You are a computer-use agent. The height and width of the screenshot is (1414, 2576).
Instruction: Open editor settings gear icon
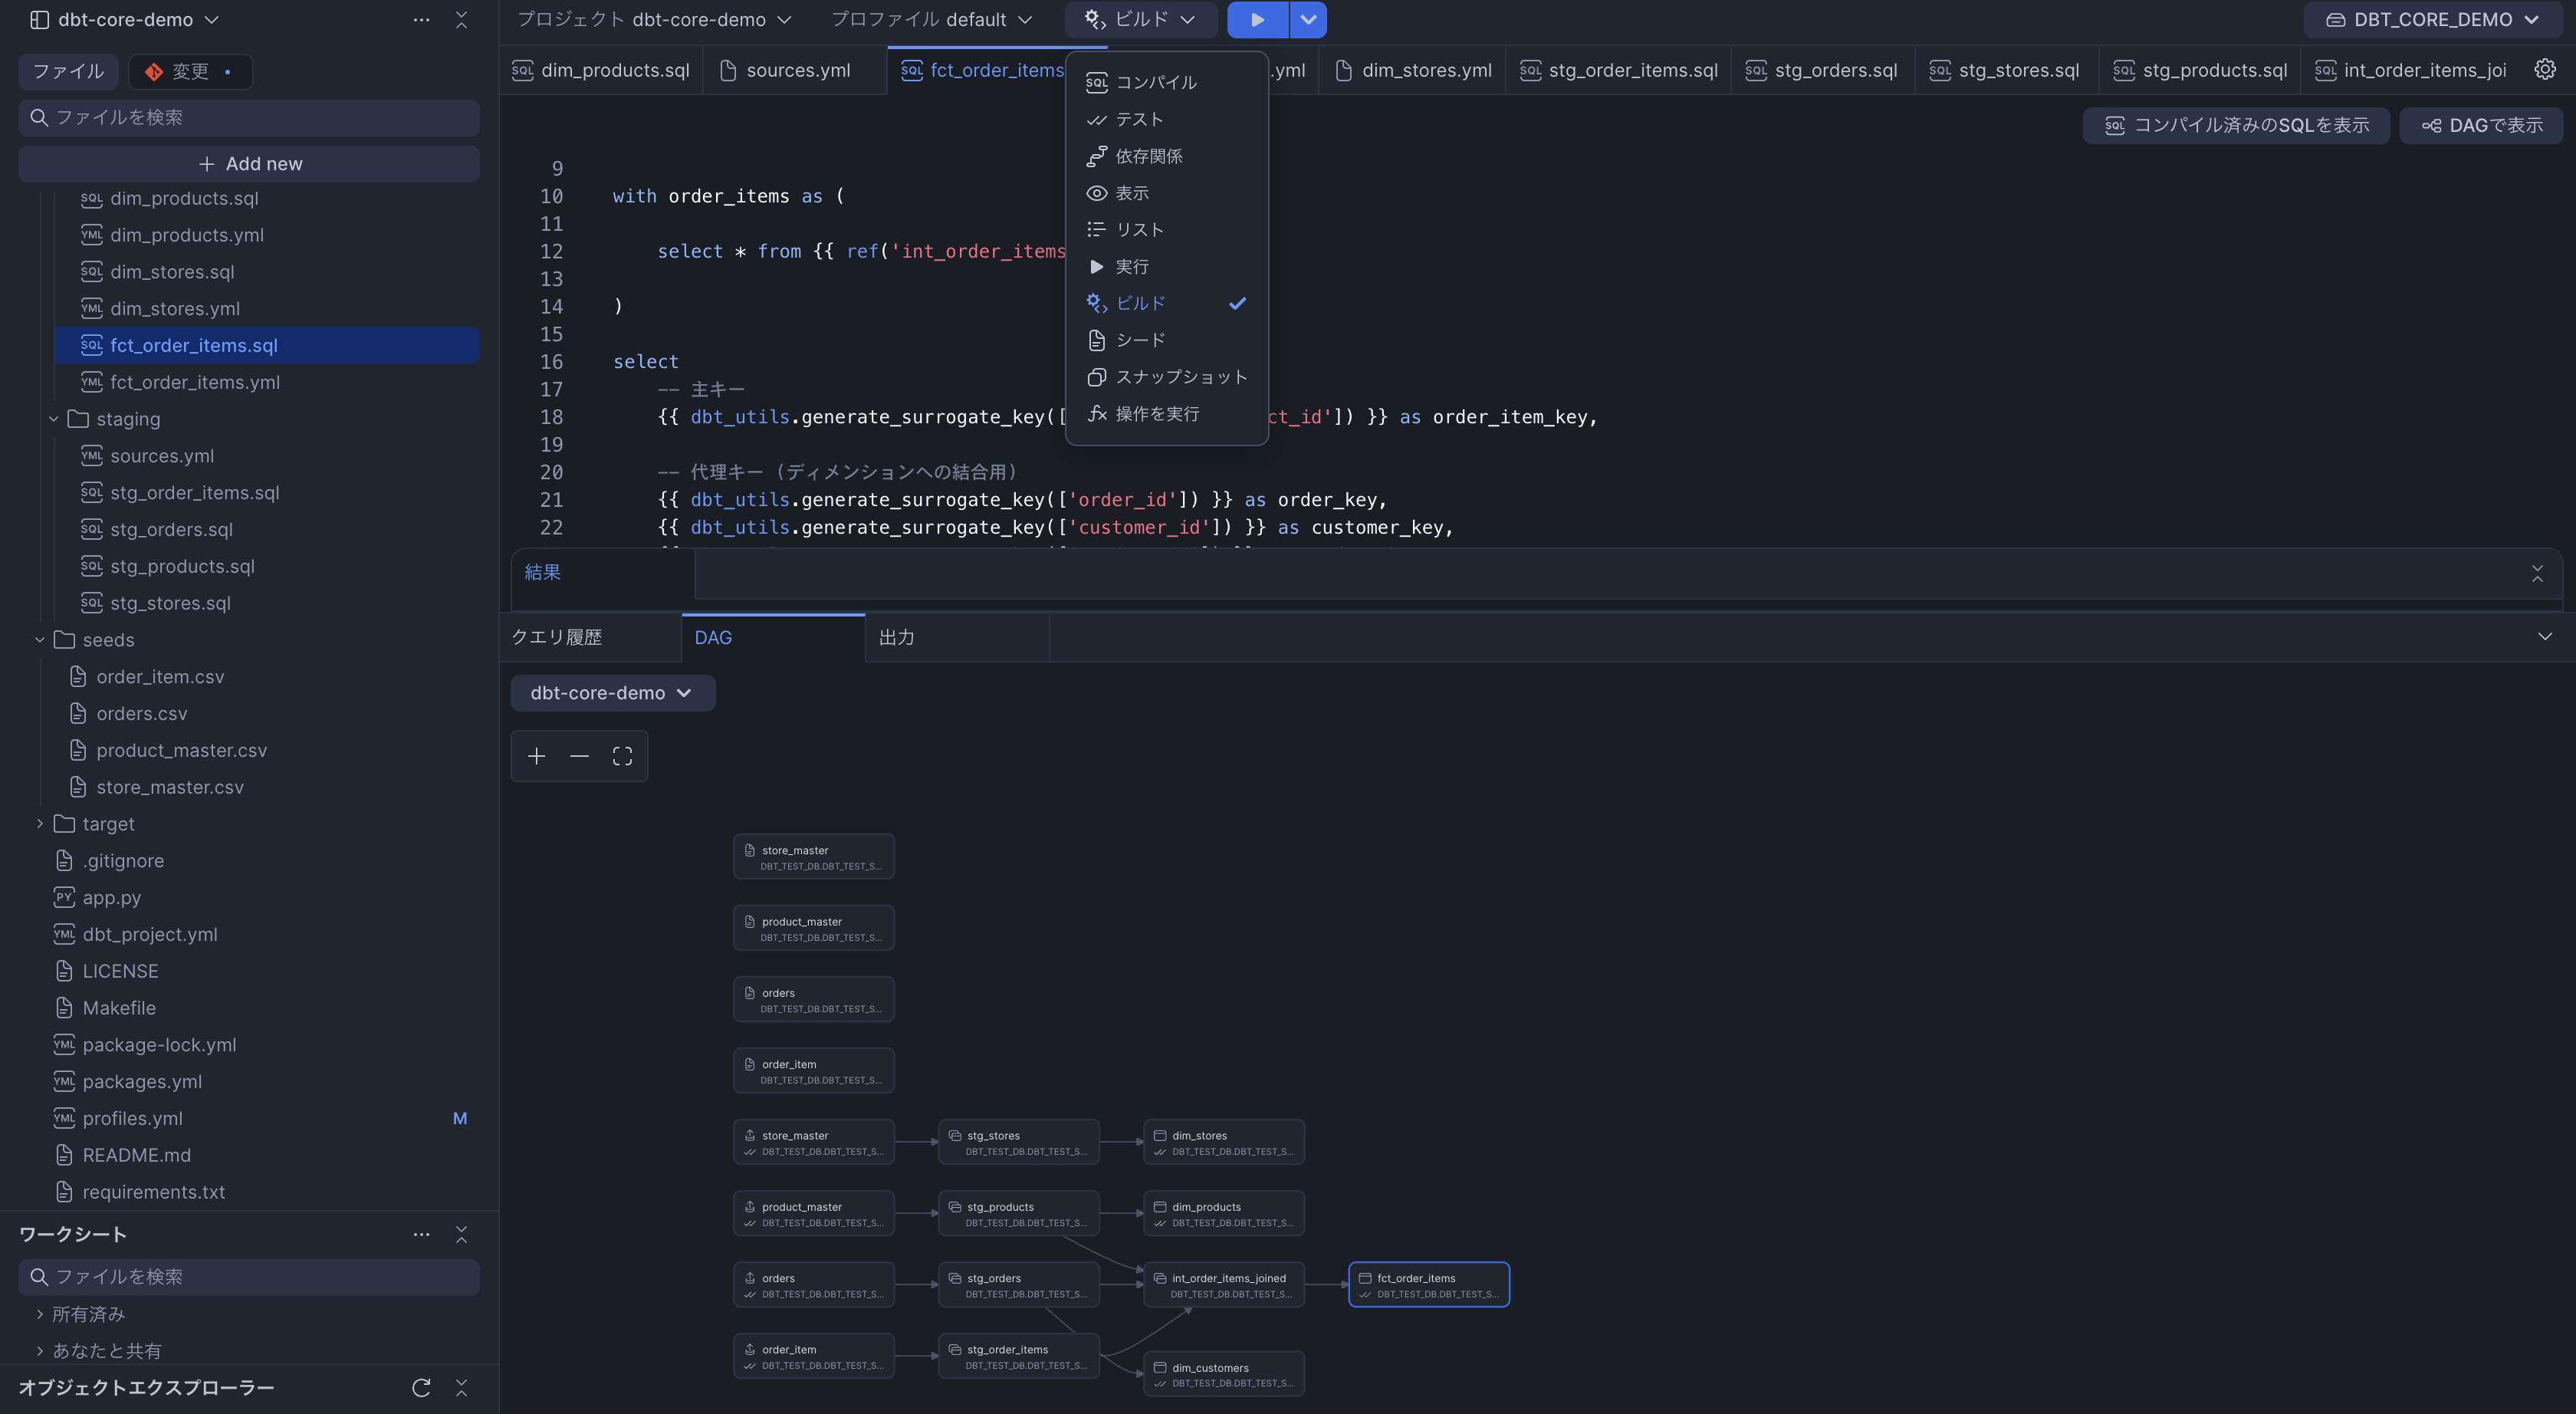coord(2544,70)
